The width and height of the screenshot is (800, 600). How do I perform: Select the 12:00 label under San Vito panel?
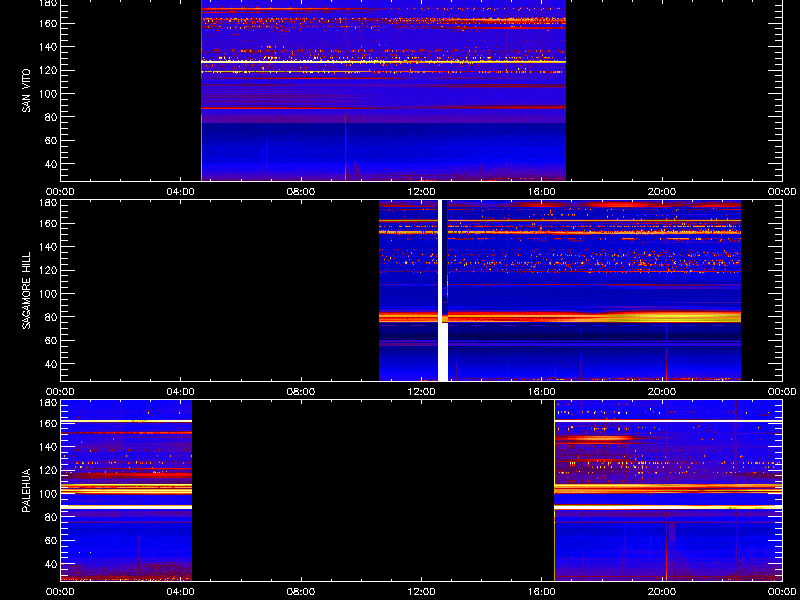421,192
